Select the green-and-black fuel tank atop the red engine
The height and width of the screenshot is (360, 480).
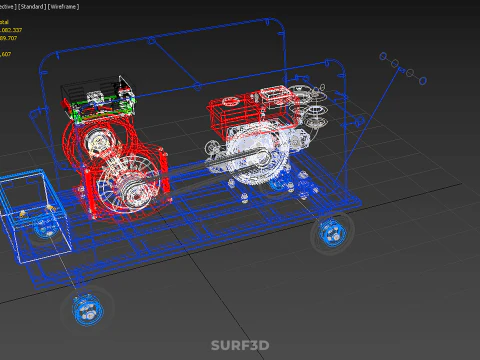pos(98,99)
